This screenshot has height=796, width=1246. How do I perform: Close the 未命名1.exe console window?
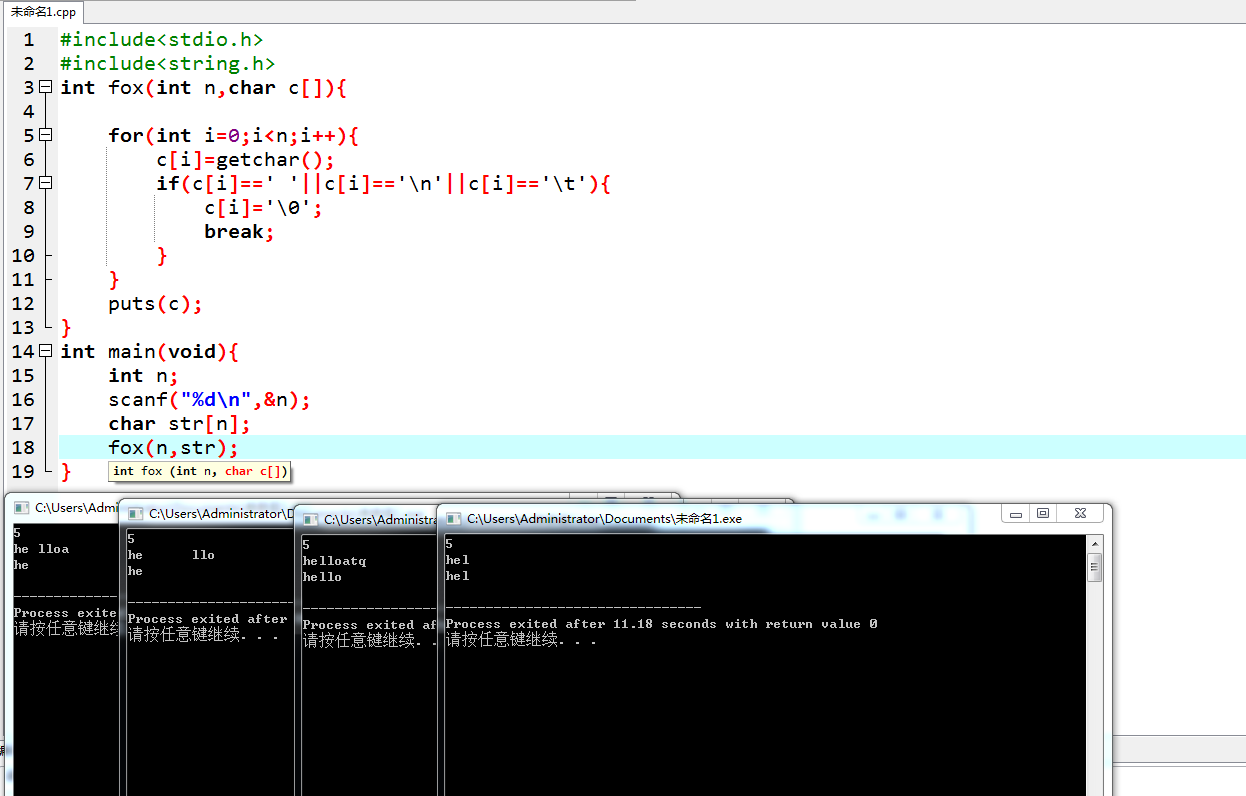1078,514
